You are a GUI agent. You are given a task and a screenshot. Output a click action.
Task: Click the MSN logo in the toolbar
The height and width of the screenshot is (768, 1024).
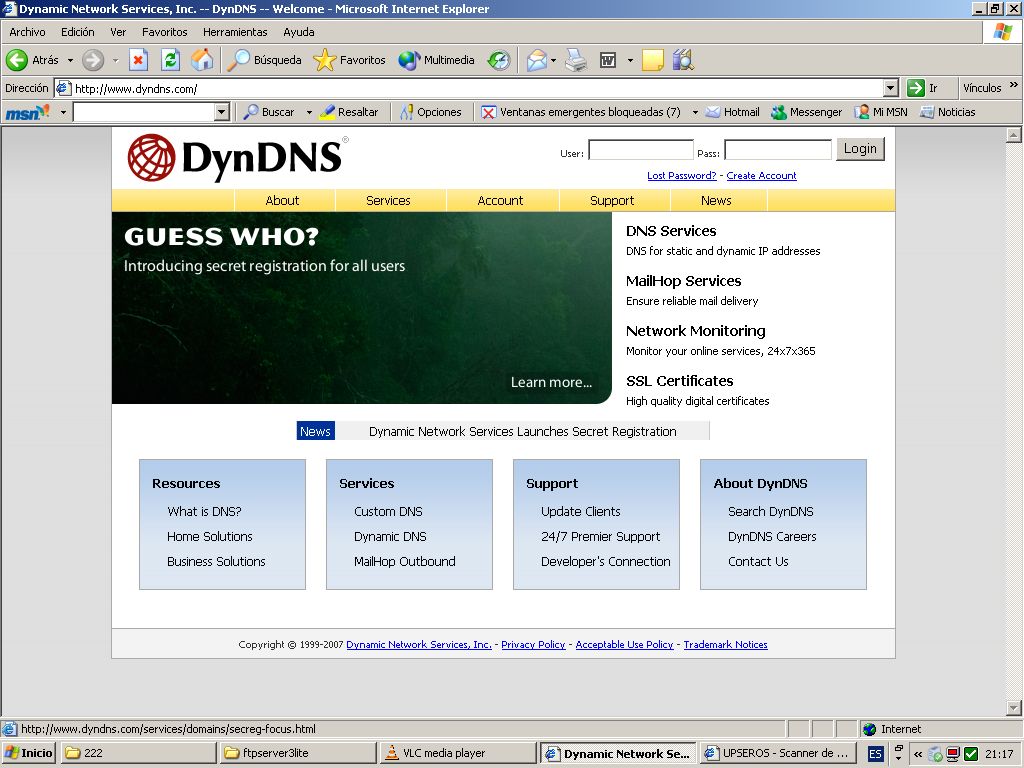tap(27, 112)
